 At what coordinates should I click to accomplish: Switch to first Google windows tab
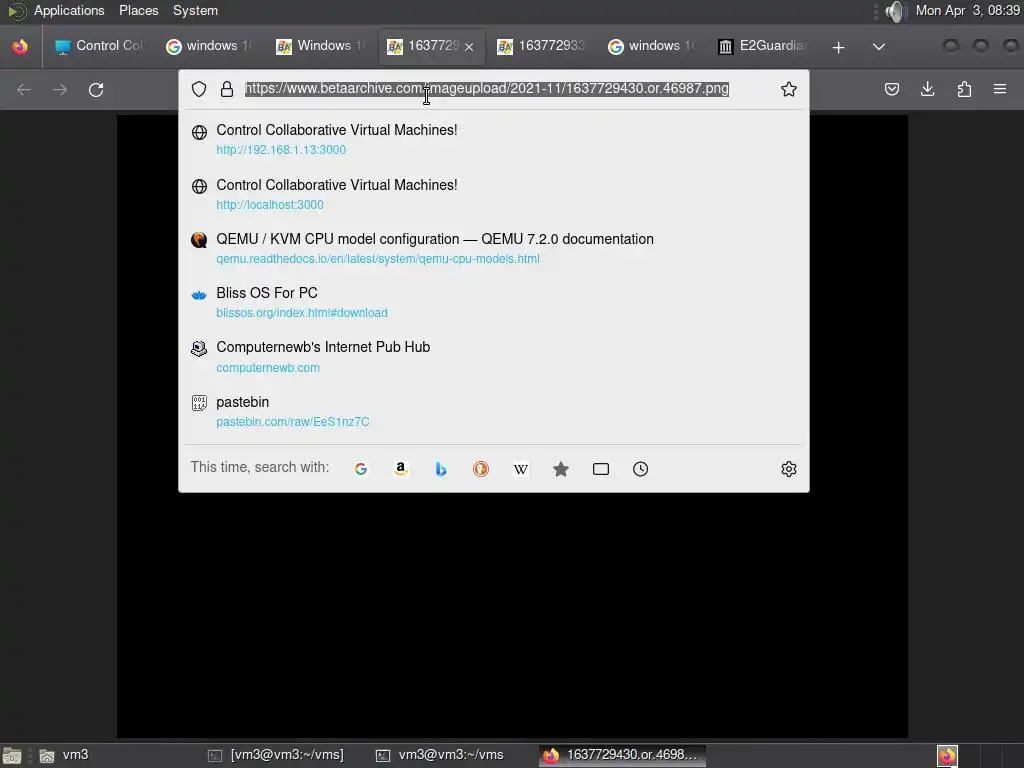tap(208, 46)
